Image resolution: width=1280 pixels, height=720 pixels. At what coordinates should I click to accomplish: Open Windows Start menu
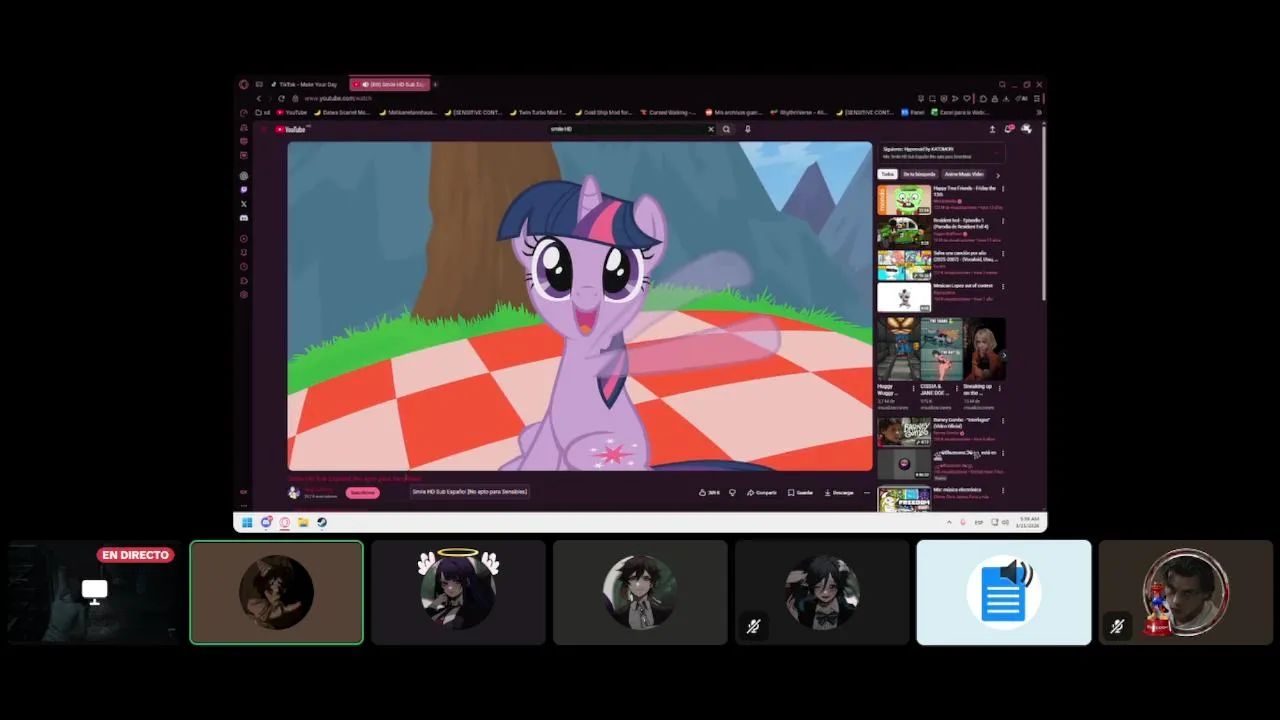pyautogui.click(x=247, y=522)
